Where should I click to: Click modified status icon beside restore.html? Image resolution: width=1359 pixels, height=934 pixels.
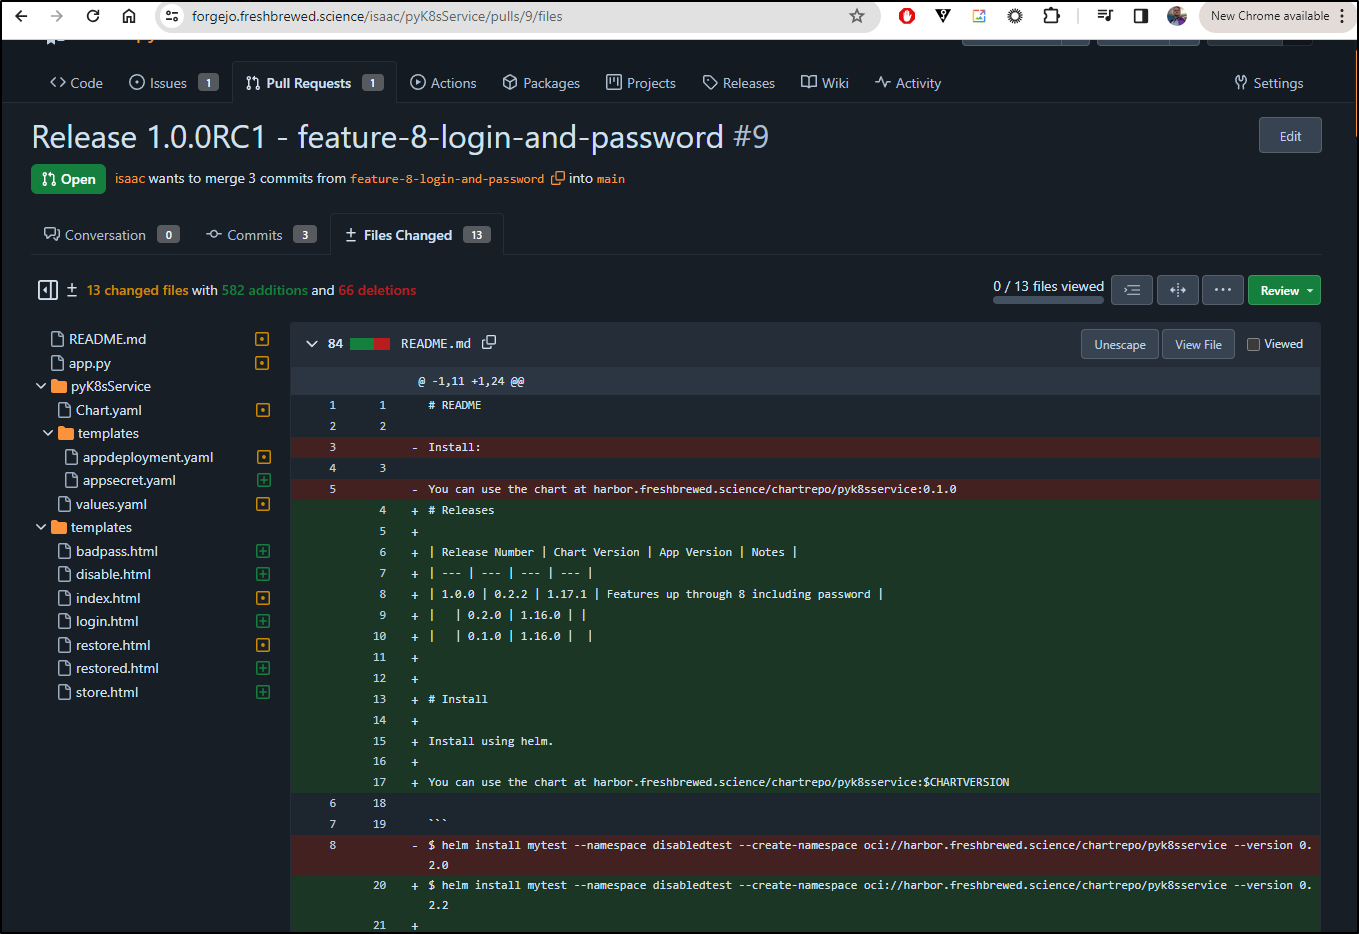point(263,645)
